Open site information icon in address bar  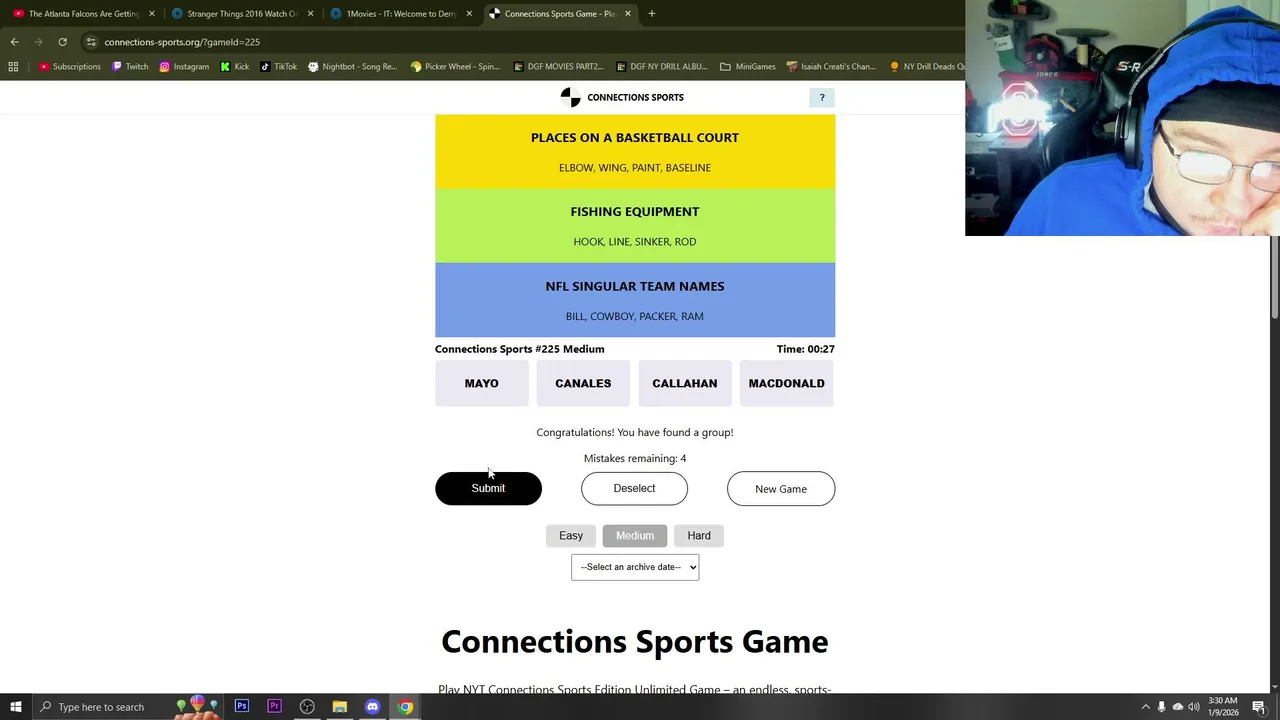pos(91,42)
